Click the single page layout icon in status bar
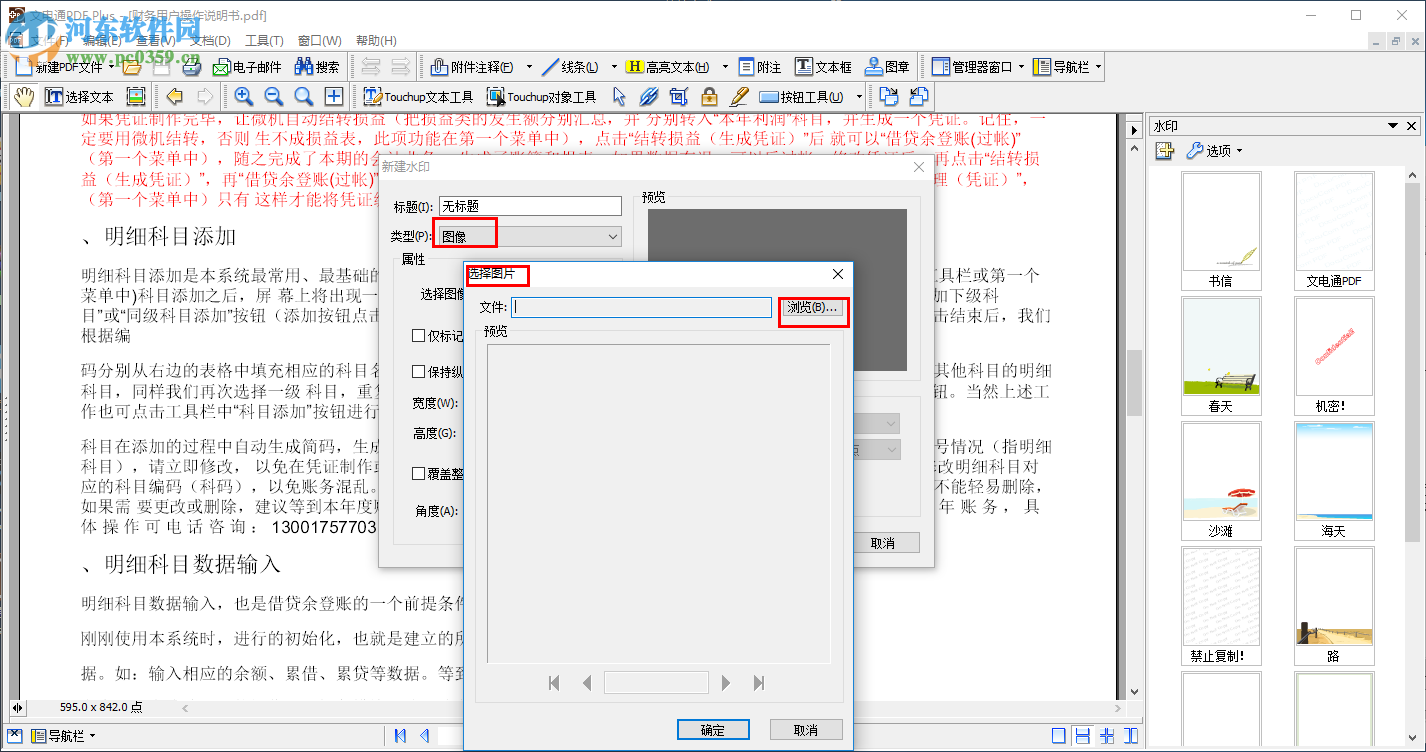 click(1058, 736)
